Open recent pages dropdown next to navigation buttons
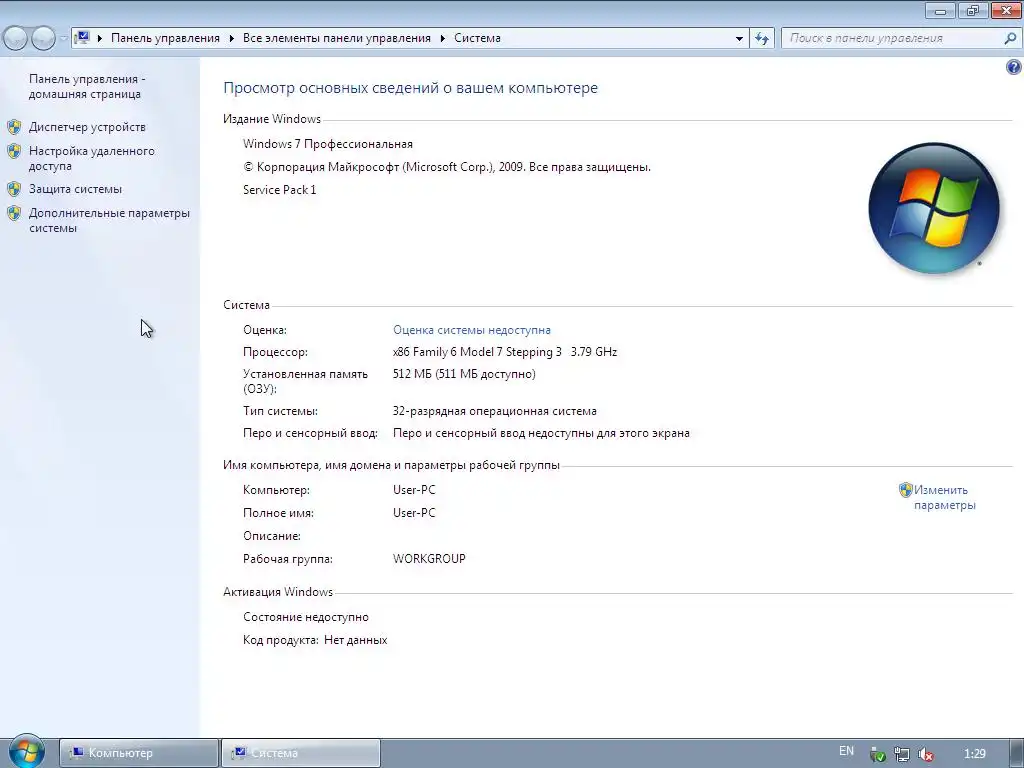Image resolution: width=1024 pixels, height=768 pixels. pyautogui.click(x=63, y=39)
